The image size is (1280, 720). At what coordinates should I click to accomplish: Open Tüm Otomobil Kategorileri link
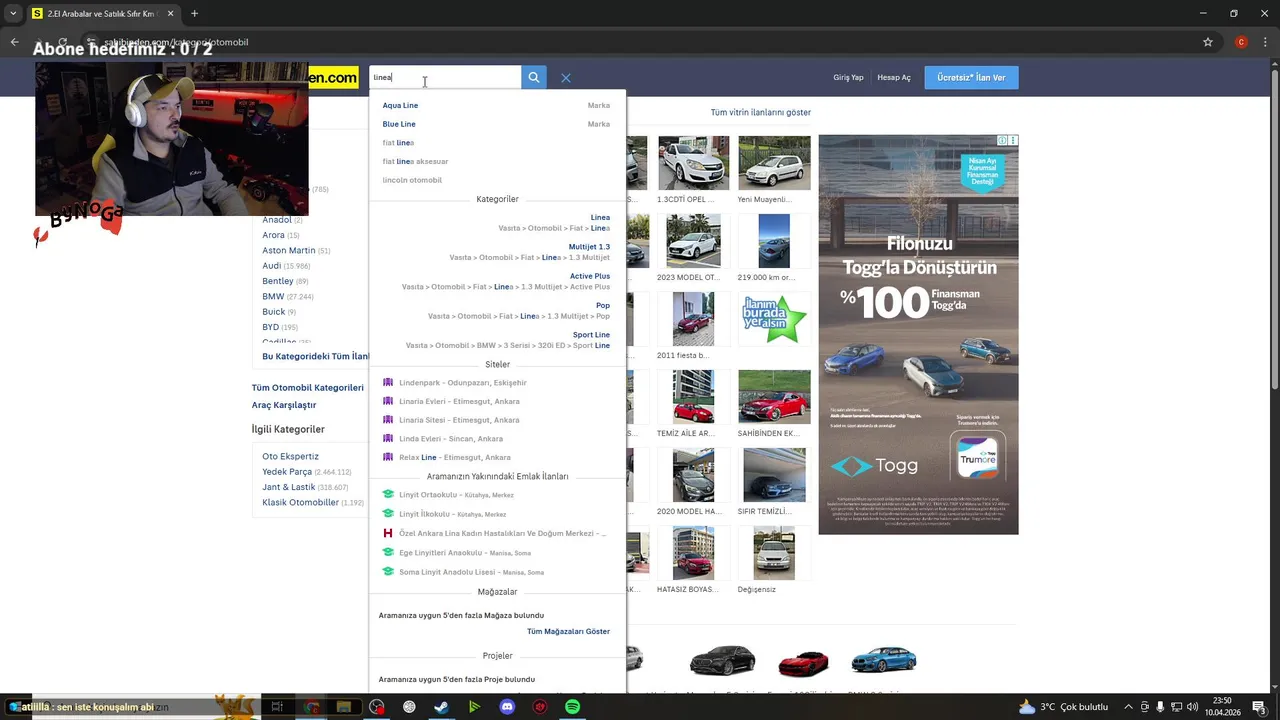(x=308, y=388)
